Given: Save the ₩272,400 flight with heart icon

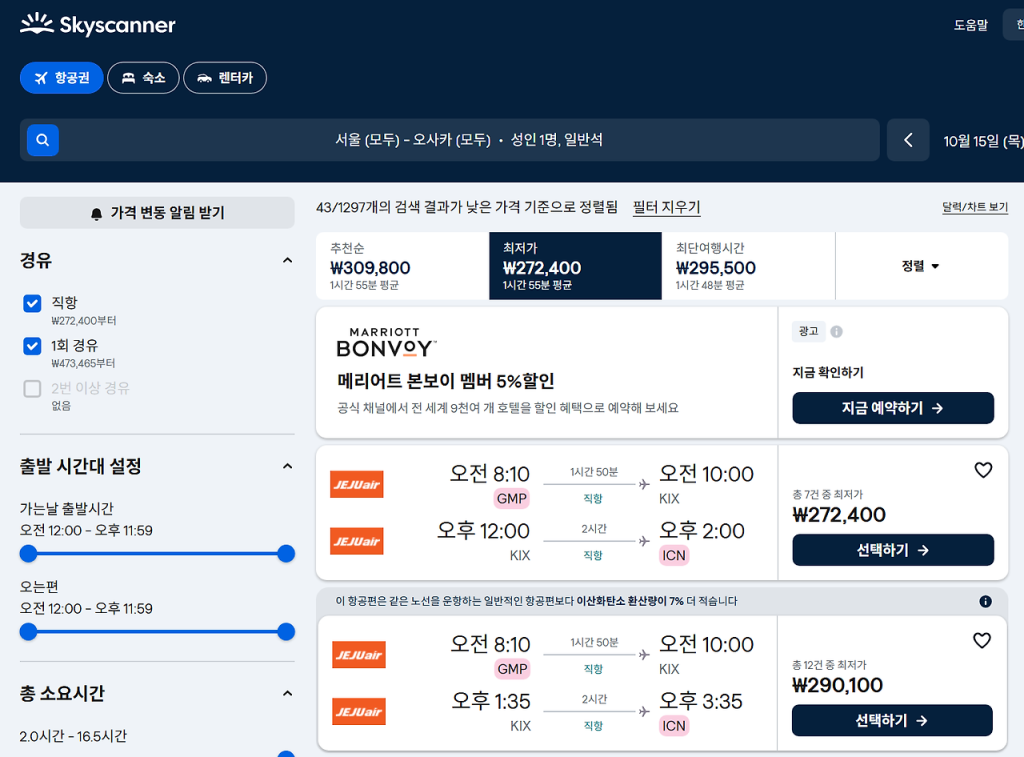Looking at the screenshot, I should 983,470.
